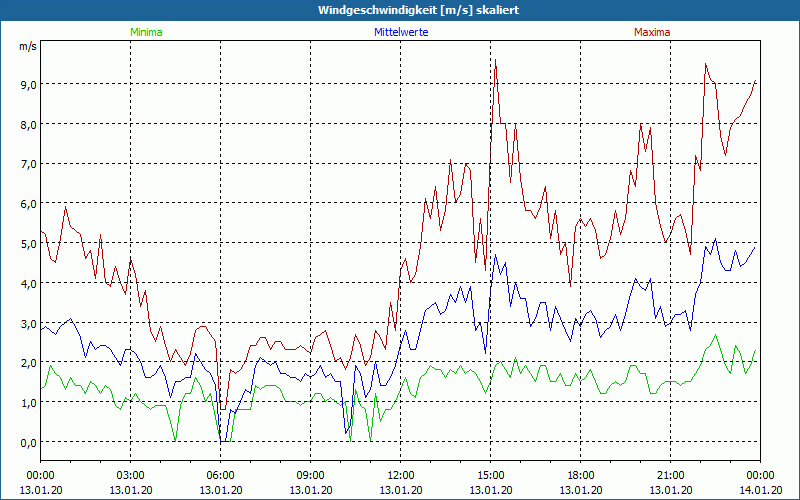Pick the 12:00 time axis label
Screen dimensions: 800x500
coord(401,474)
